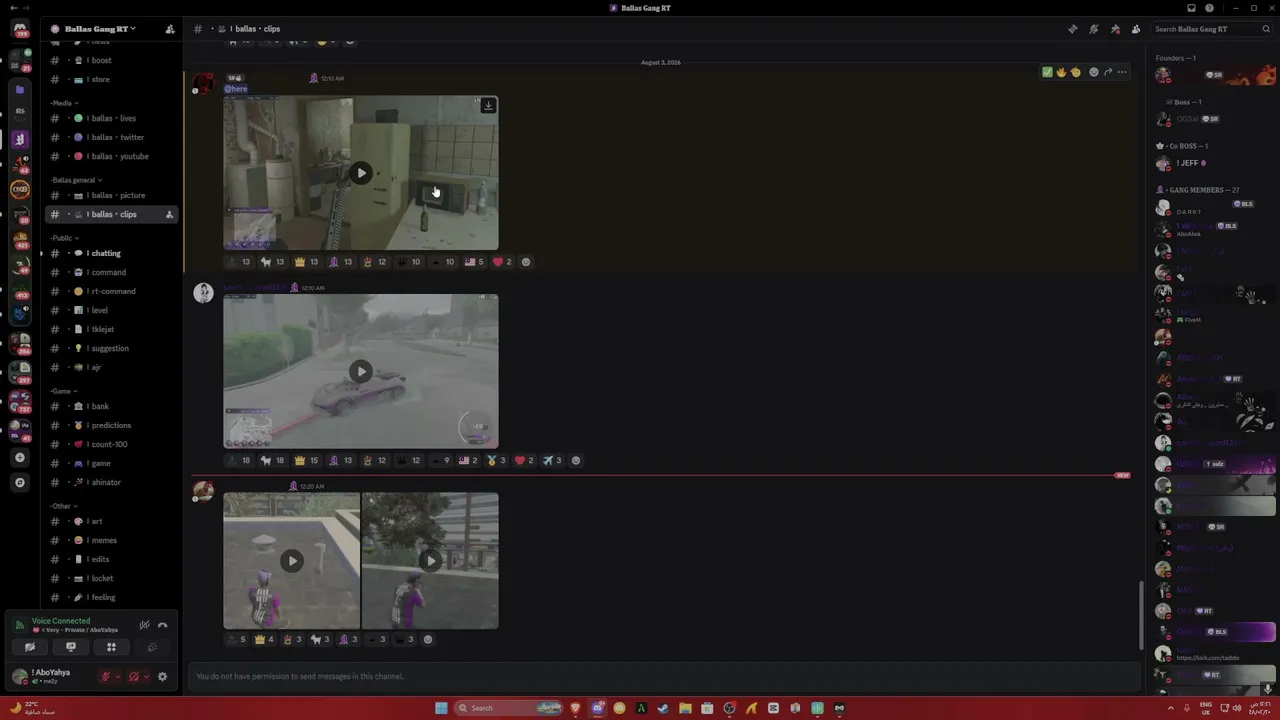Toggle microphone mute in the user panel

(x=105, y=677)
